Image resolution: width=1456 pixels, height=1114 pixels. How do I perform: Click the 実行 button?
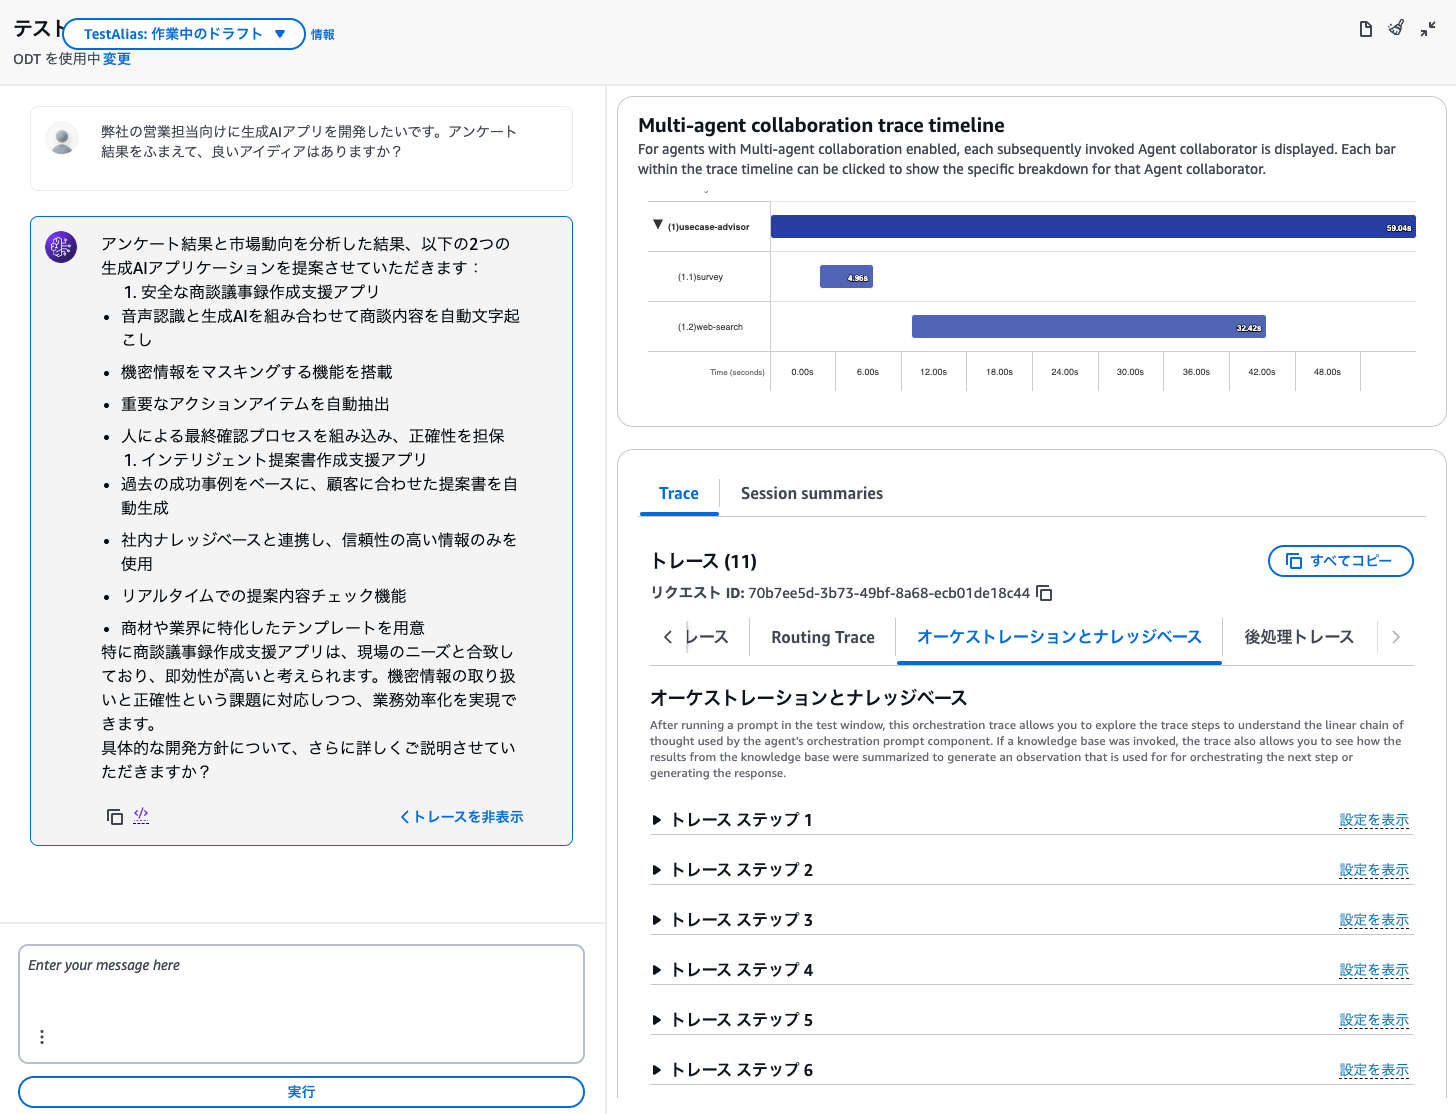pos(301,1092)
